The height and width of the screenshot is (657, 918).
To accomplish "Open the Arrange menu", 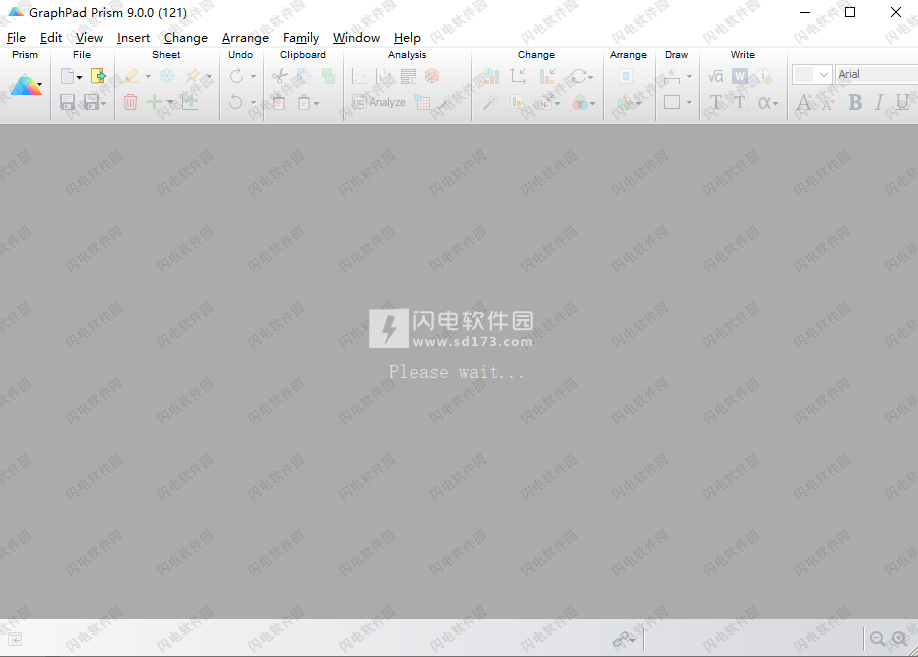I will pos(245,38).
